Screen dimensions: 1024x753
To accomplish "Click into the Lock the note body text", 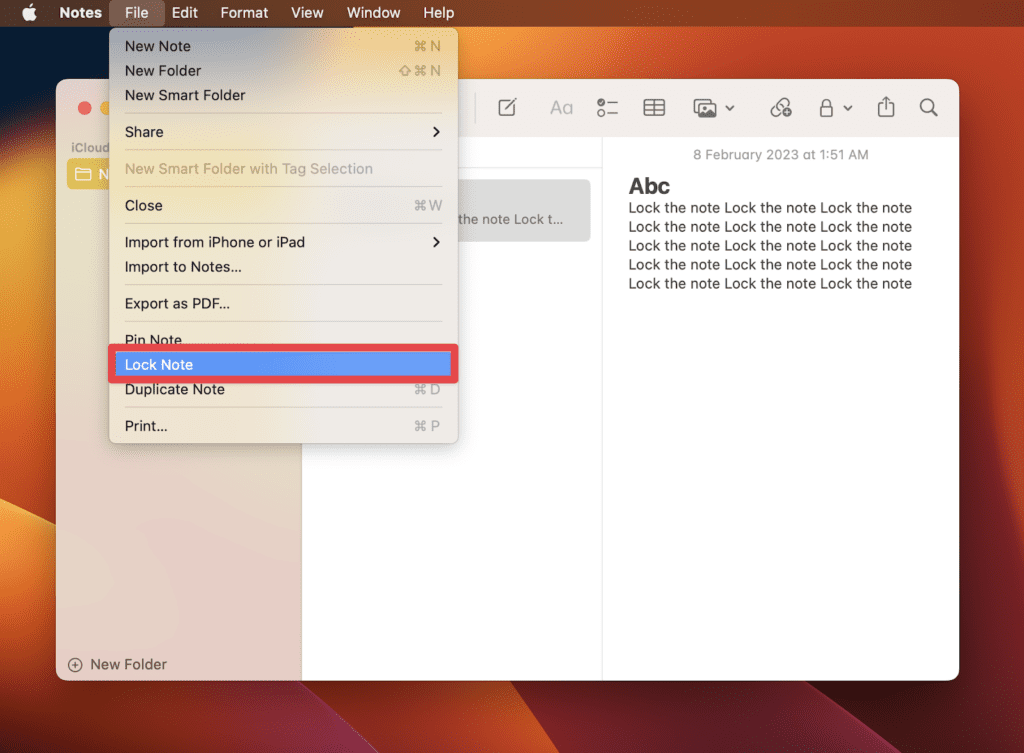I will click(x=770, y=246).
